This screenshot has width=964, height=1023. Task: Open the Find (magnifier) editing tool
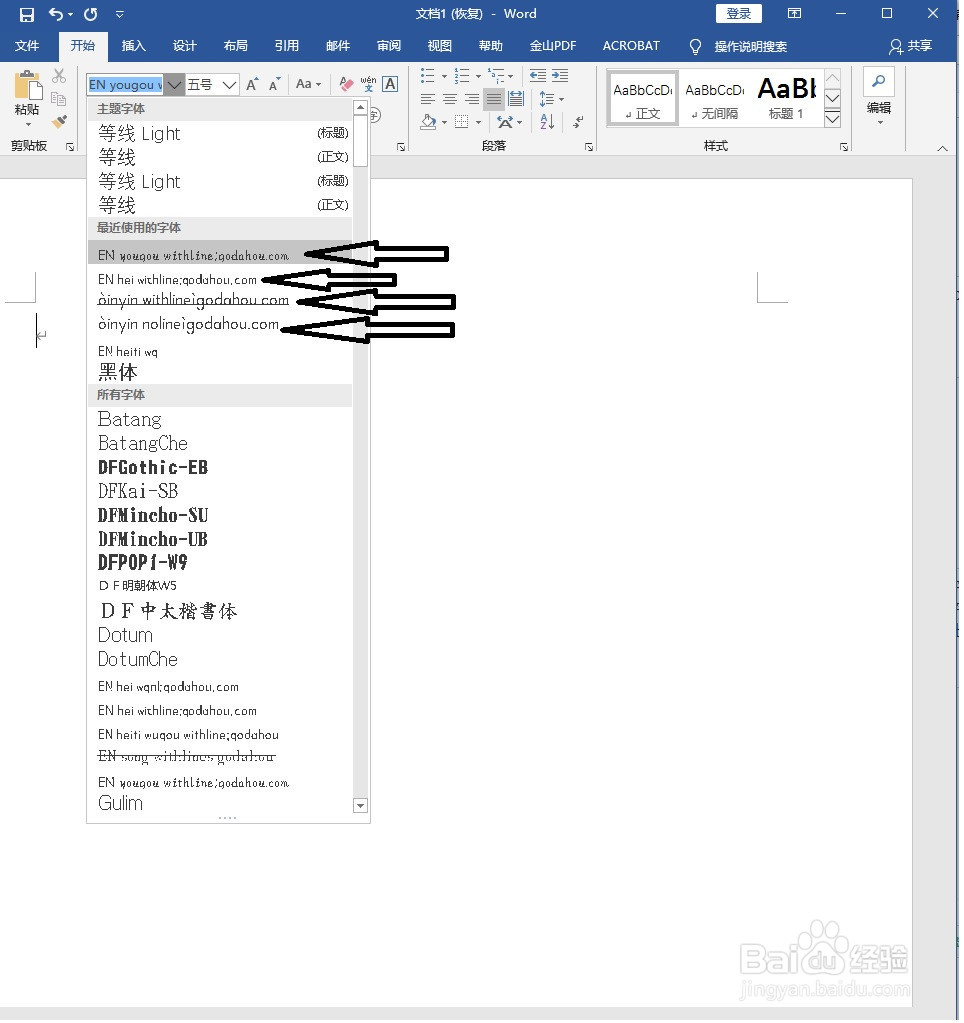click(x=879, y=82)
